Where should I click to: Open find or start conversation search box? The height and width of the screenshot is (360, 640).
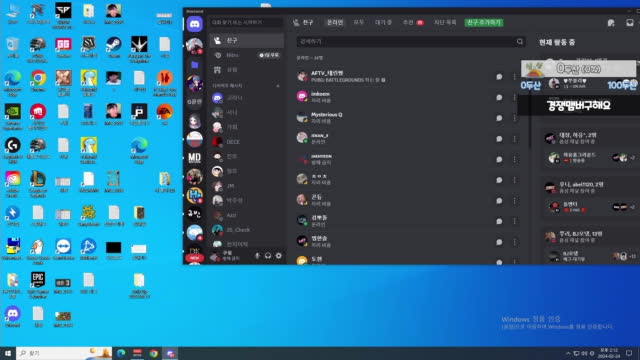pos(246,22)
